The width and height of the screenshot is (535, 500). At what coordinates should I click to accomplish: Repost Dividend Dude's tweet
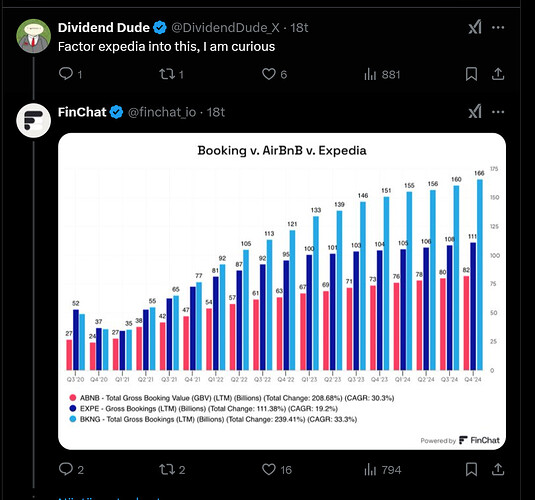(x=171, y=74)
